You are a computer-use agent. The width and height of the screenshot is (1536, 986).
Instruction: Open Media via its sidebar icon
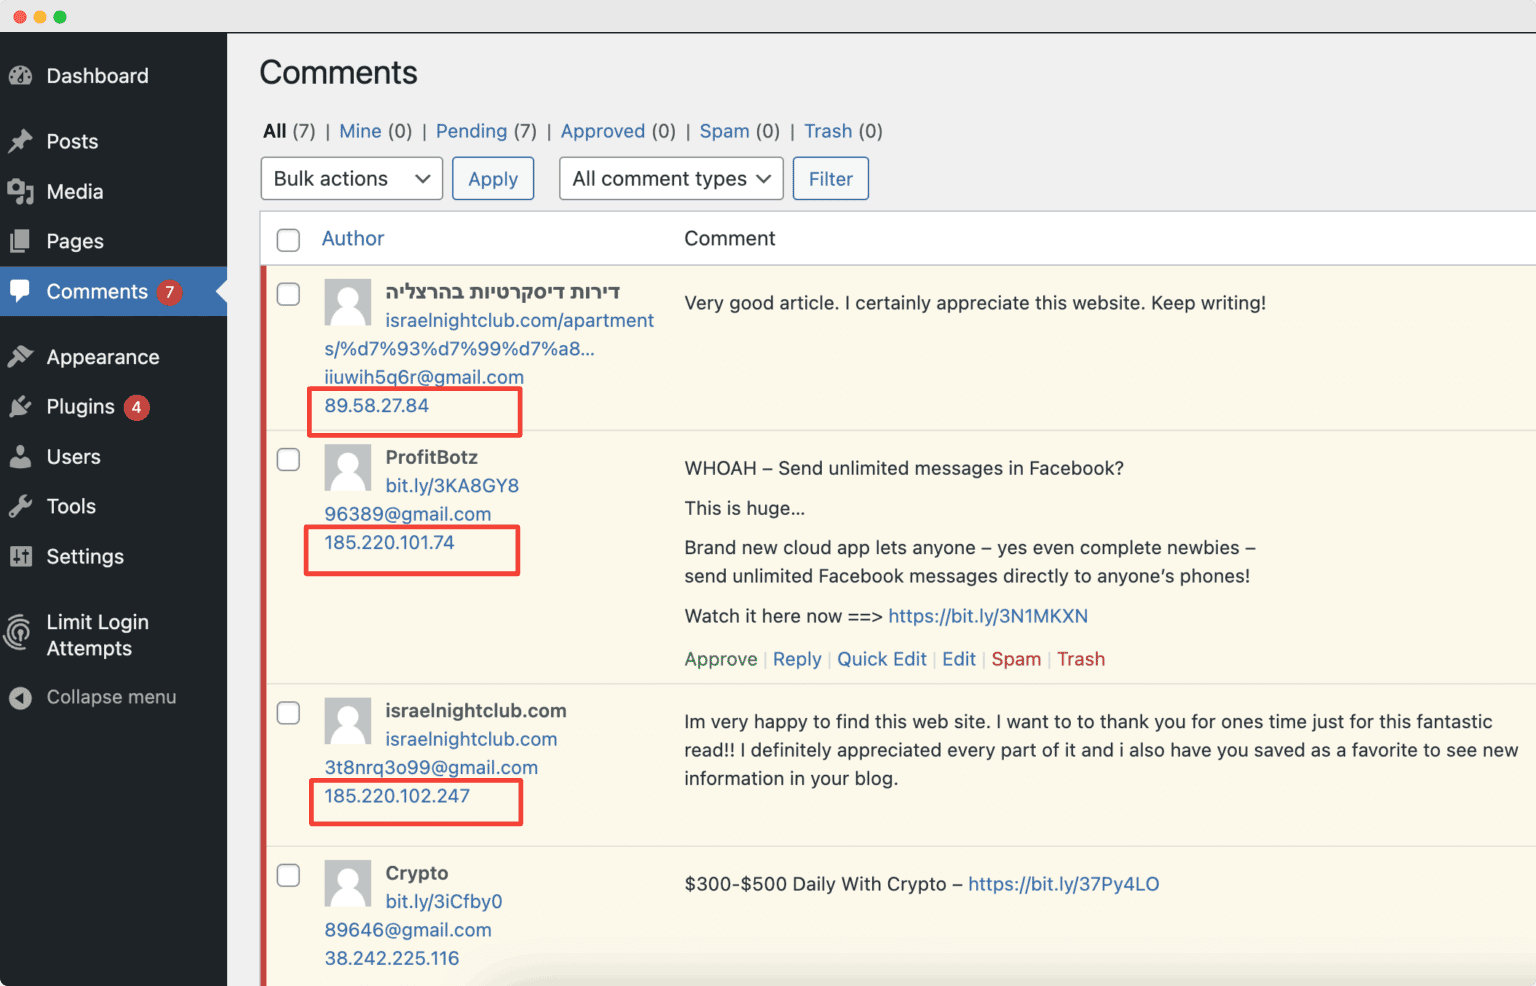point(20,191)
